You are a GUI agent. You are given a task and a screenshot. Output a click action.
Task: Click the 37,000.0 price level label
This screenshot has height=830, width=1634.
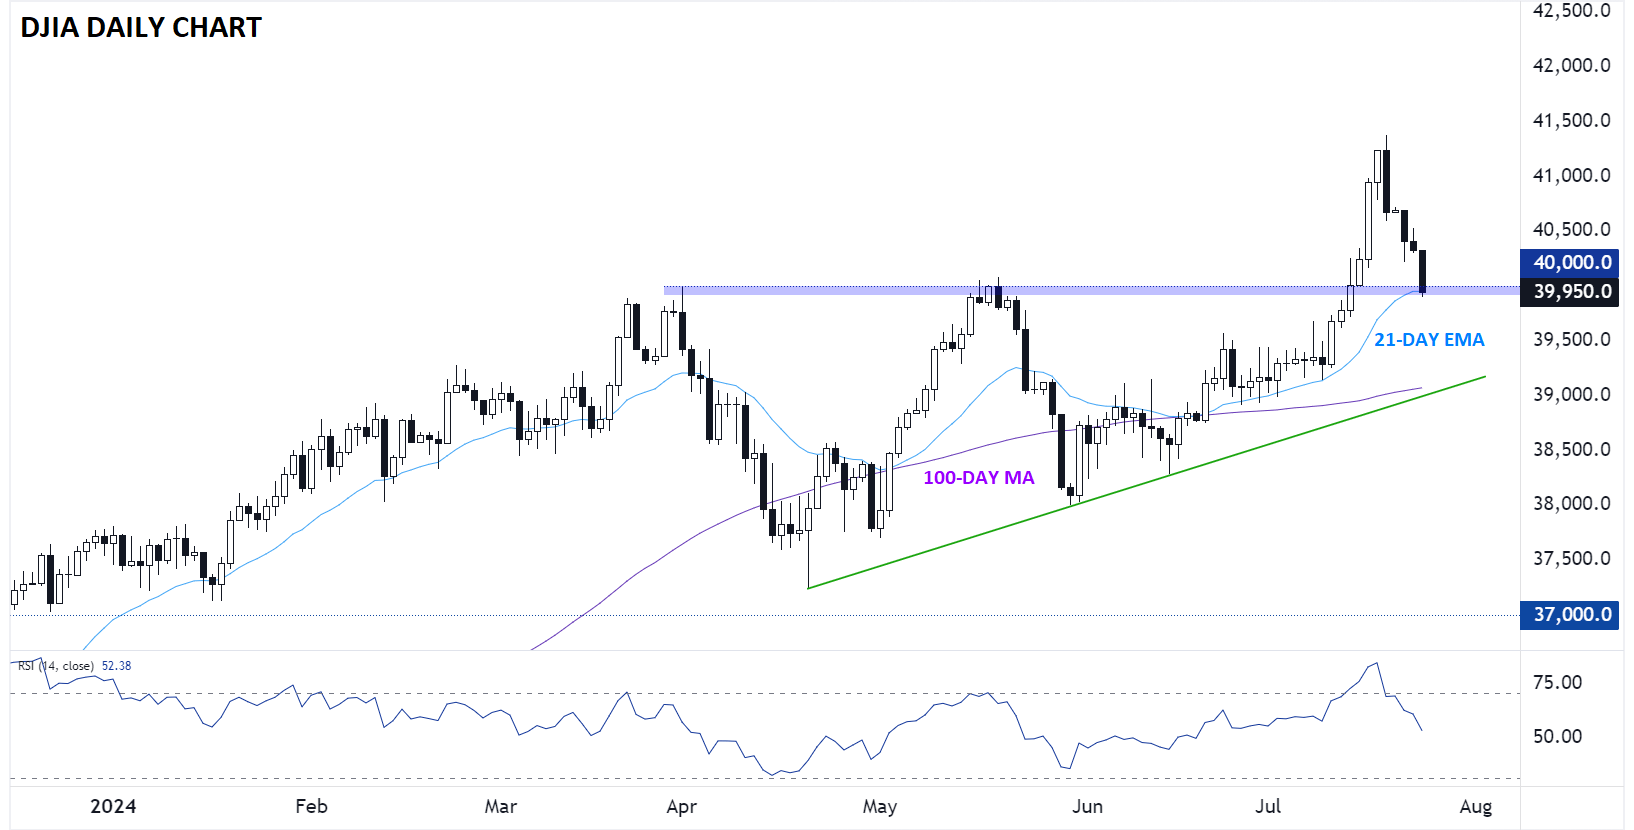coord(1569,614)
